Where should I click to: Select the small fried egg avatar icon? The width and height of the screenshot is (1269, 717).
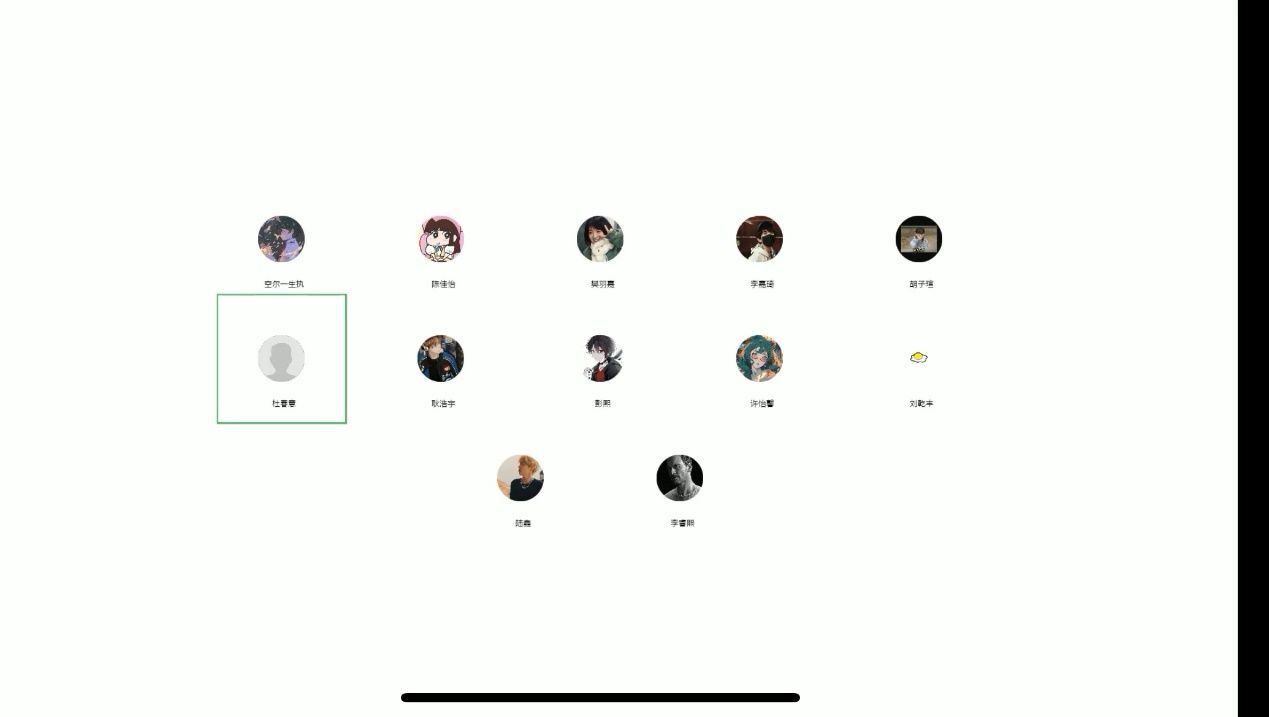[x=919, y=357]
